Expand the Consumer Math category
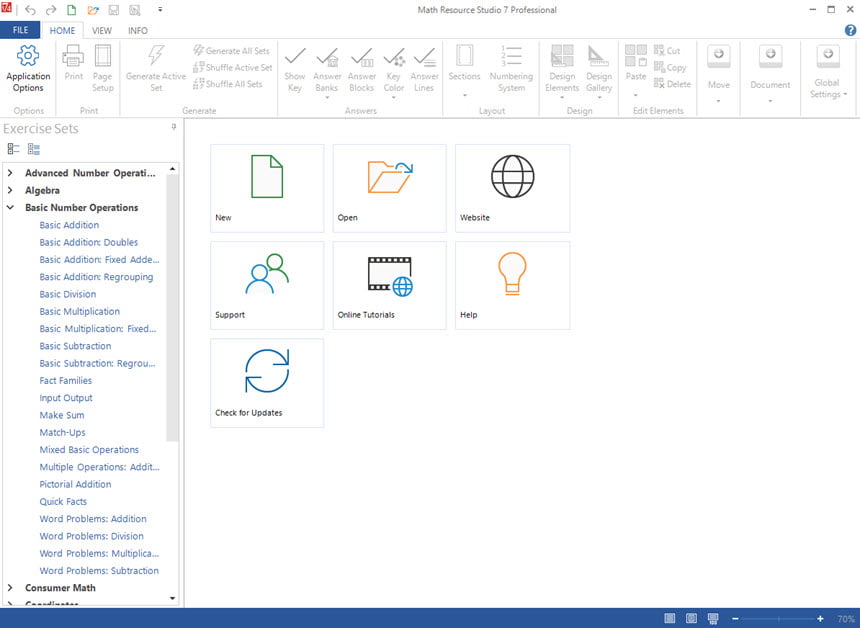Image resolution: width=860 pixels, height=628 pixels. (10, 587)
